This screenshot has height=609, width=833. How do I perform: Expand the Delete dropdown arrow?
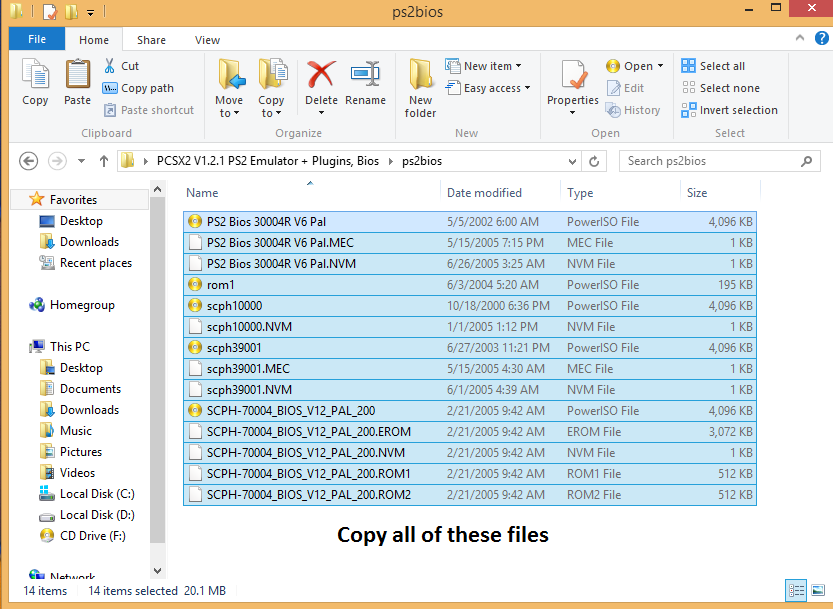(321, 113)
